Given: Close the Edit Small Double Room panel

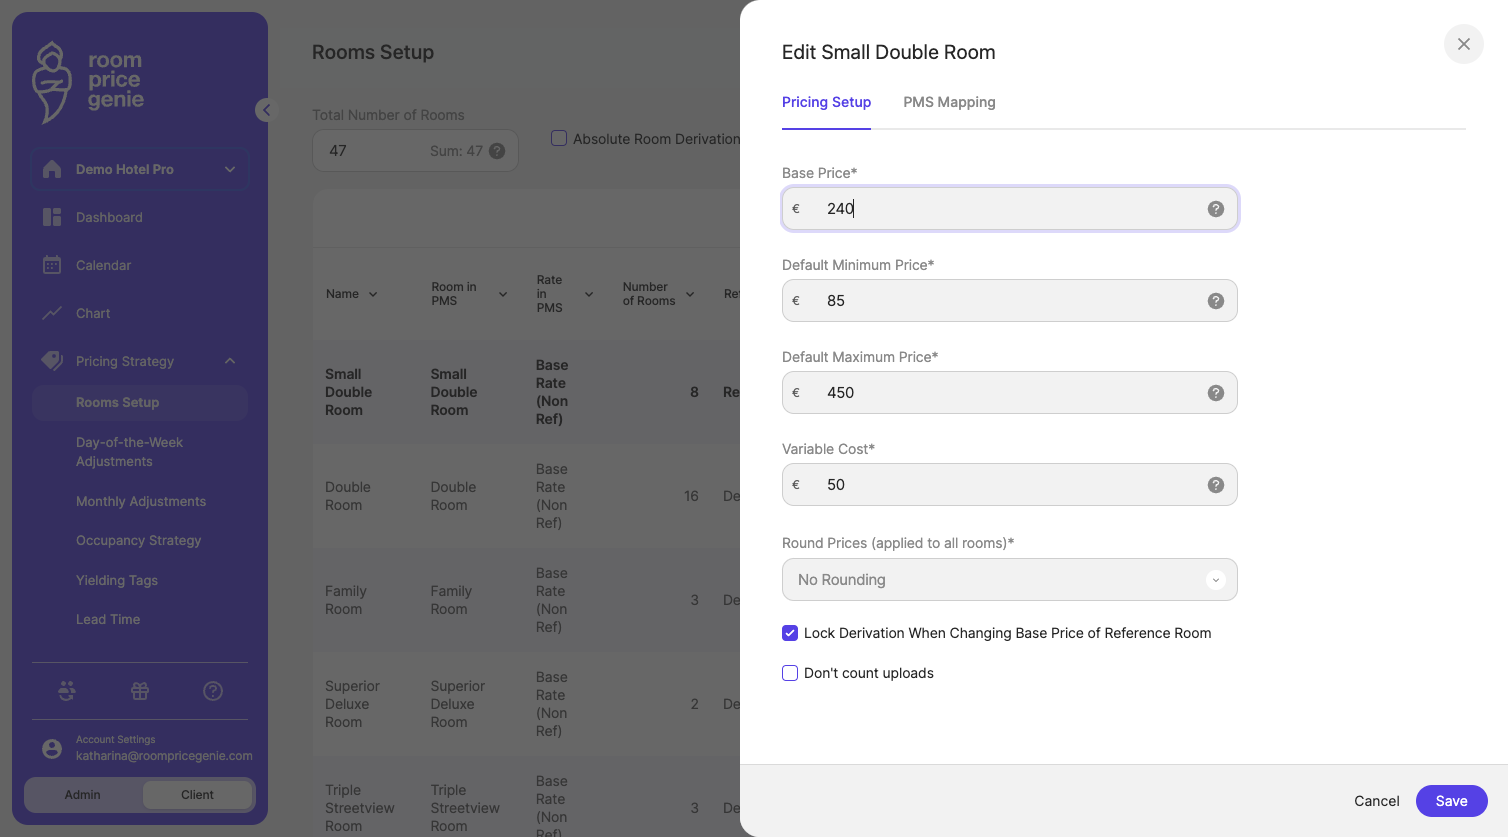Looking at the screenshot, I should 1464,44.
